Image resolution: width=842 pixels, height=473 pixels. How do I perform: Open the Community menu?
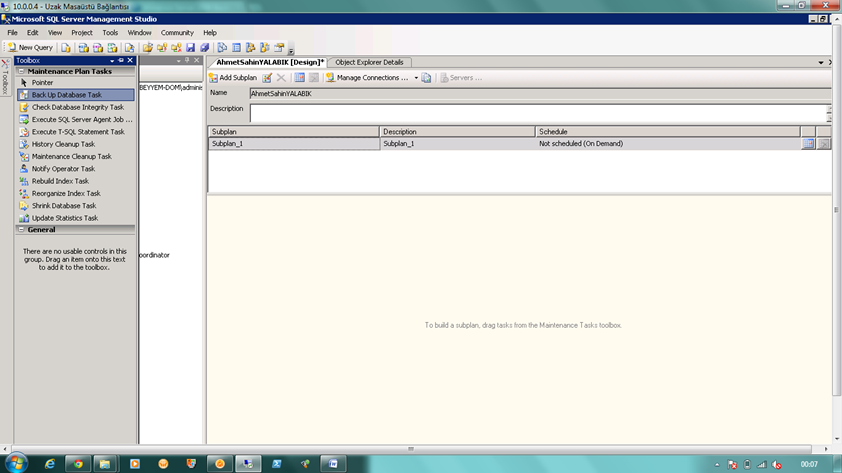point(177,33)
